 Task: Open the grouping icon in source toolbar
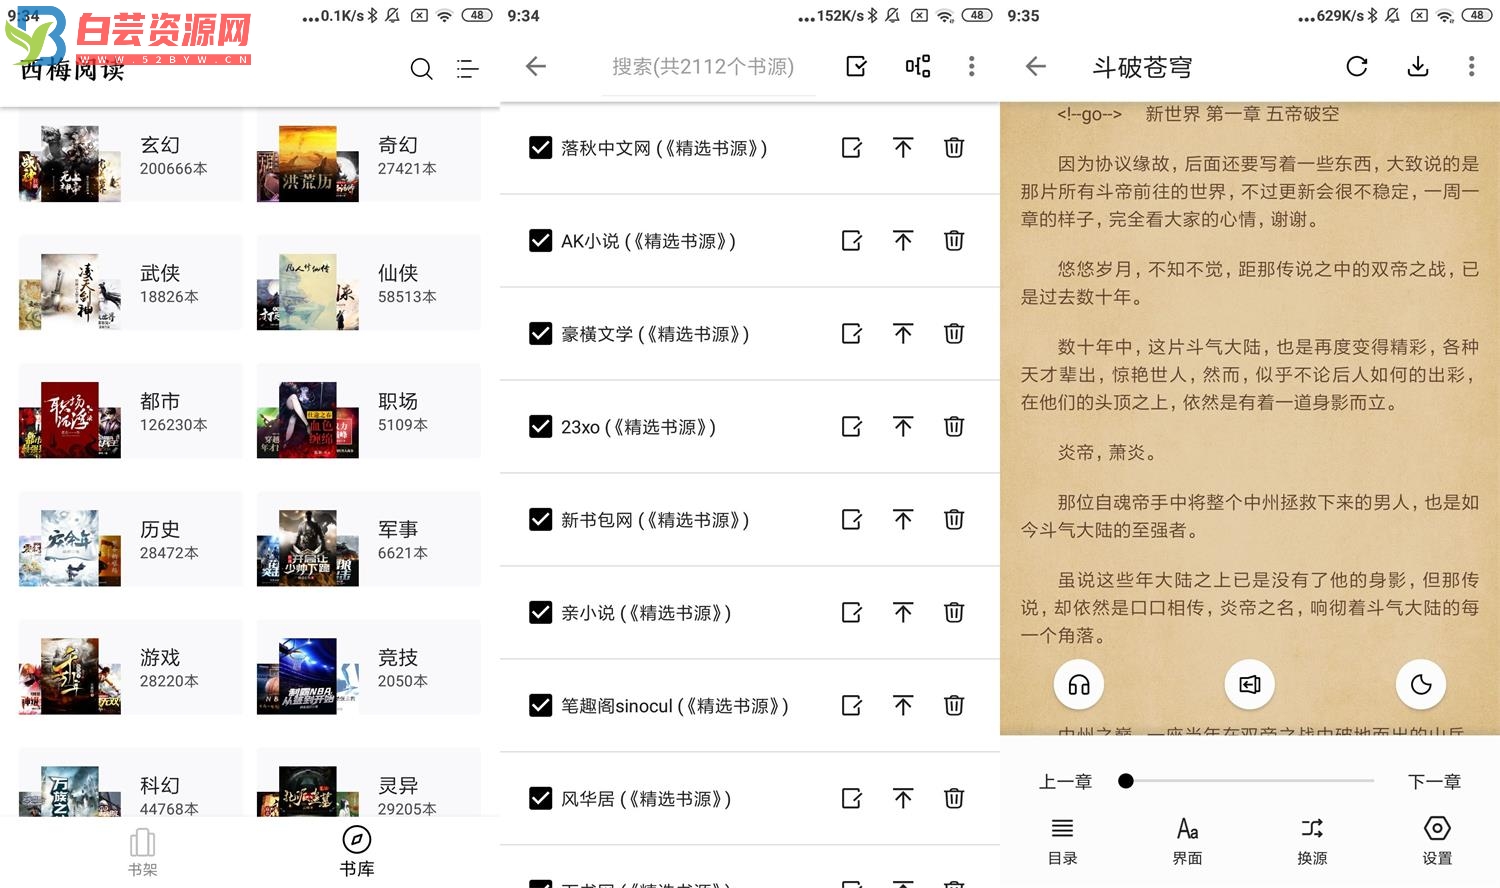[x=917, y=66]
